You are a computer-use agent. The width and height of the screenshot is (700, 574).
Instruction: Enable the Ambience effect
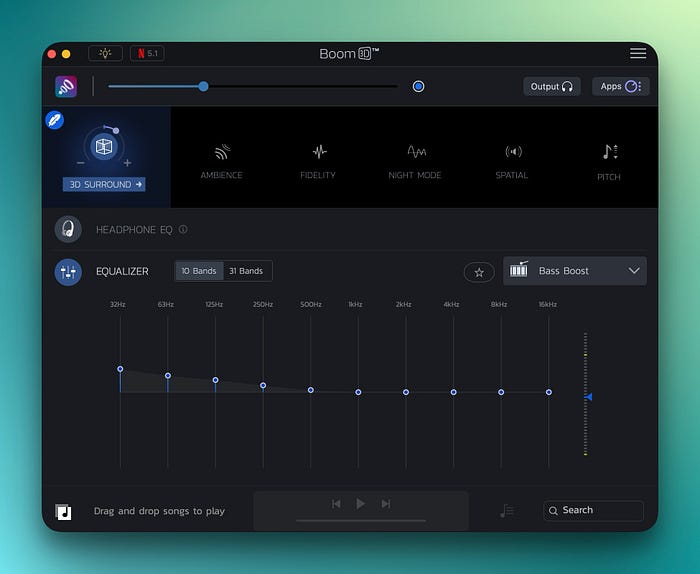tap(221, 161)
